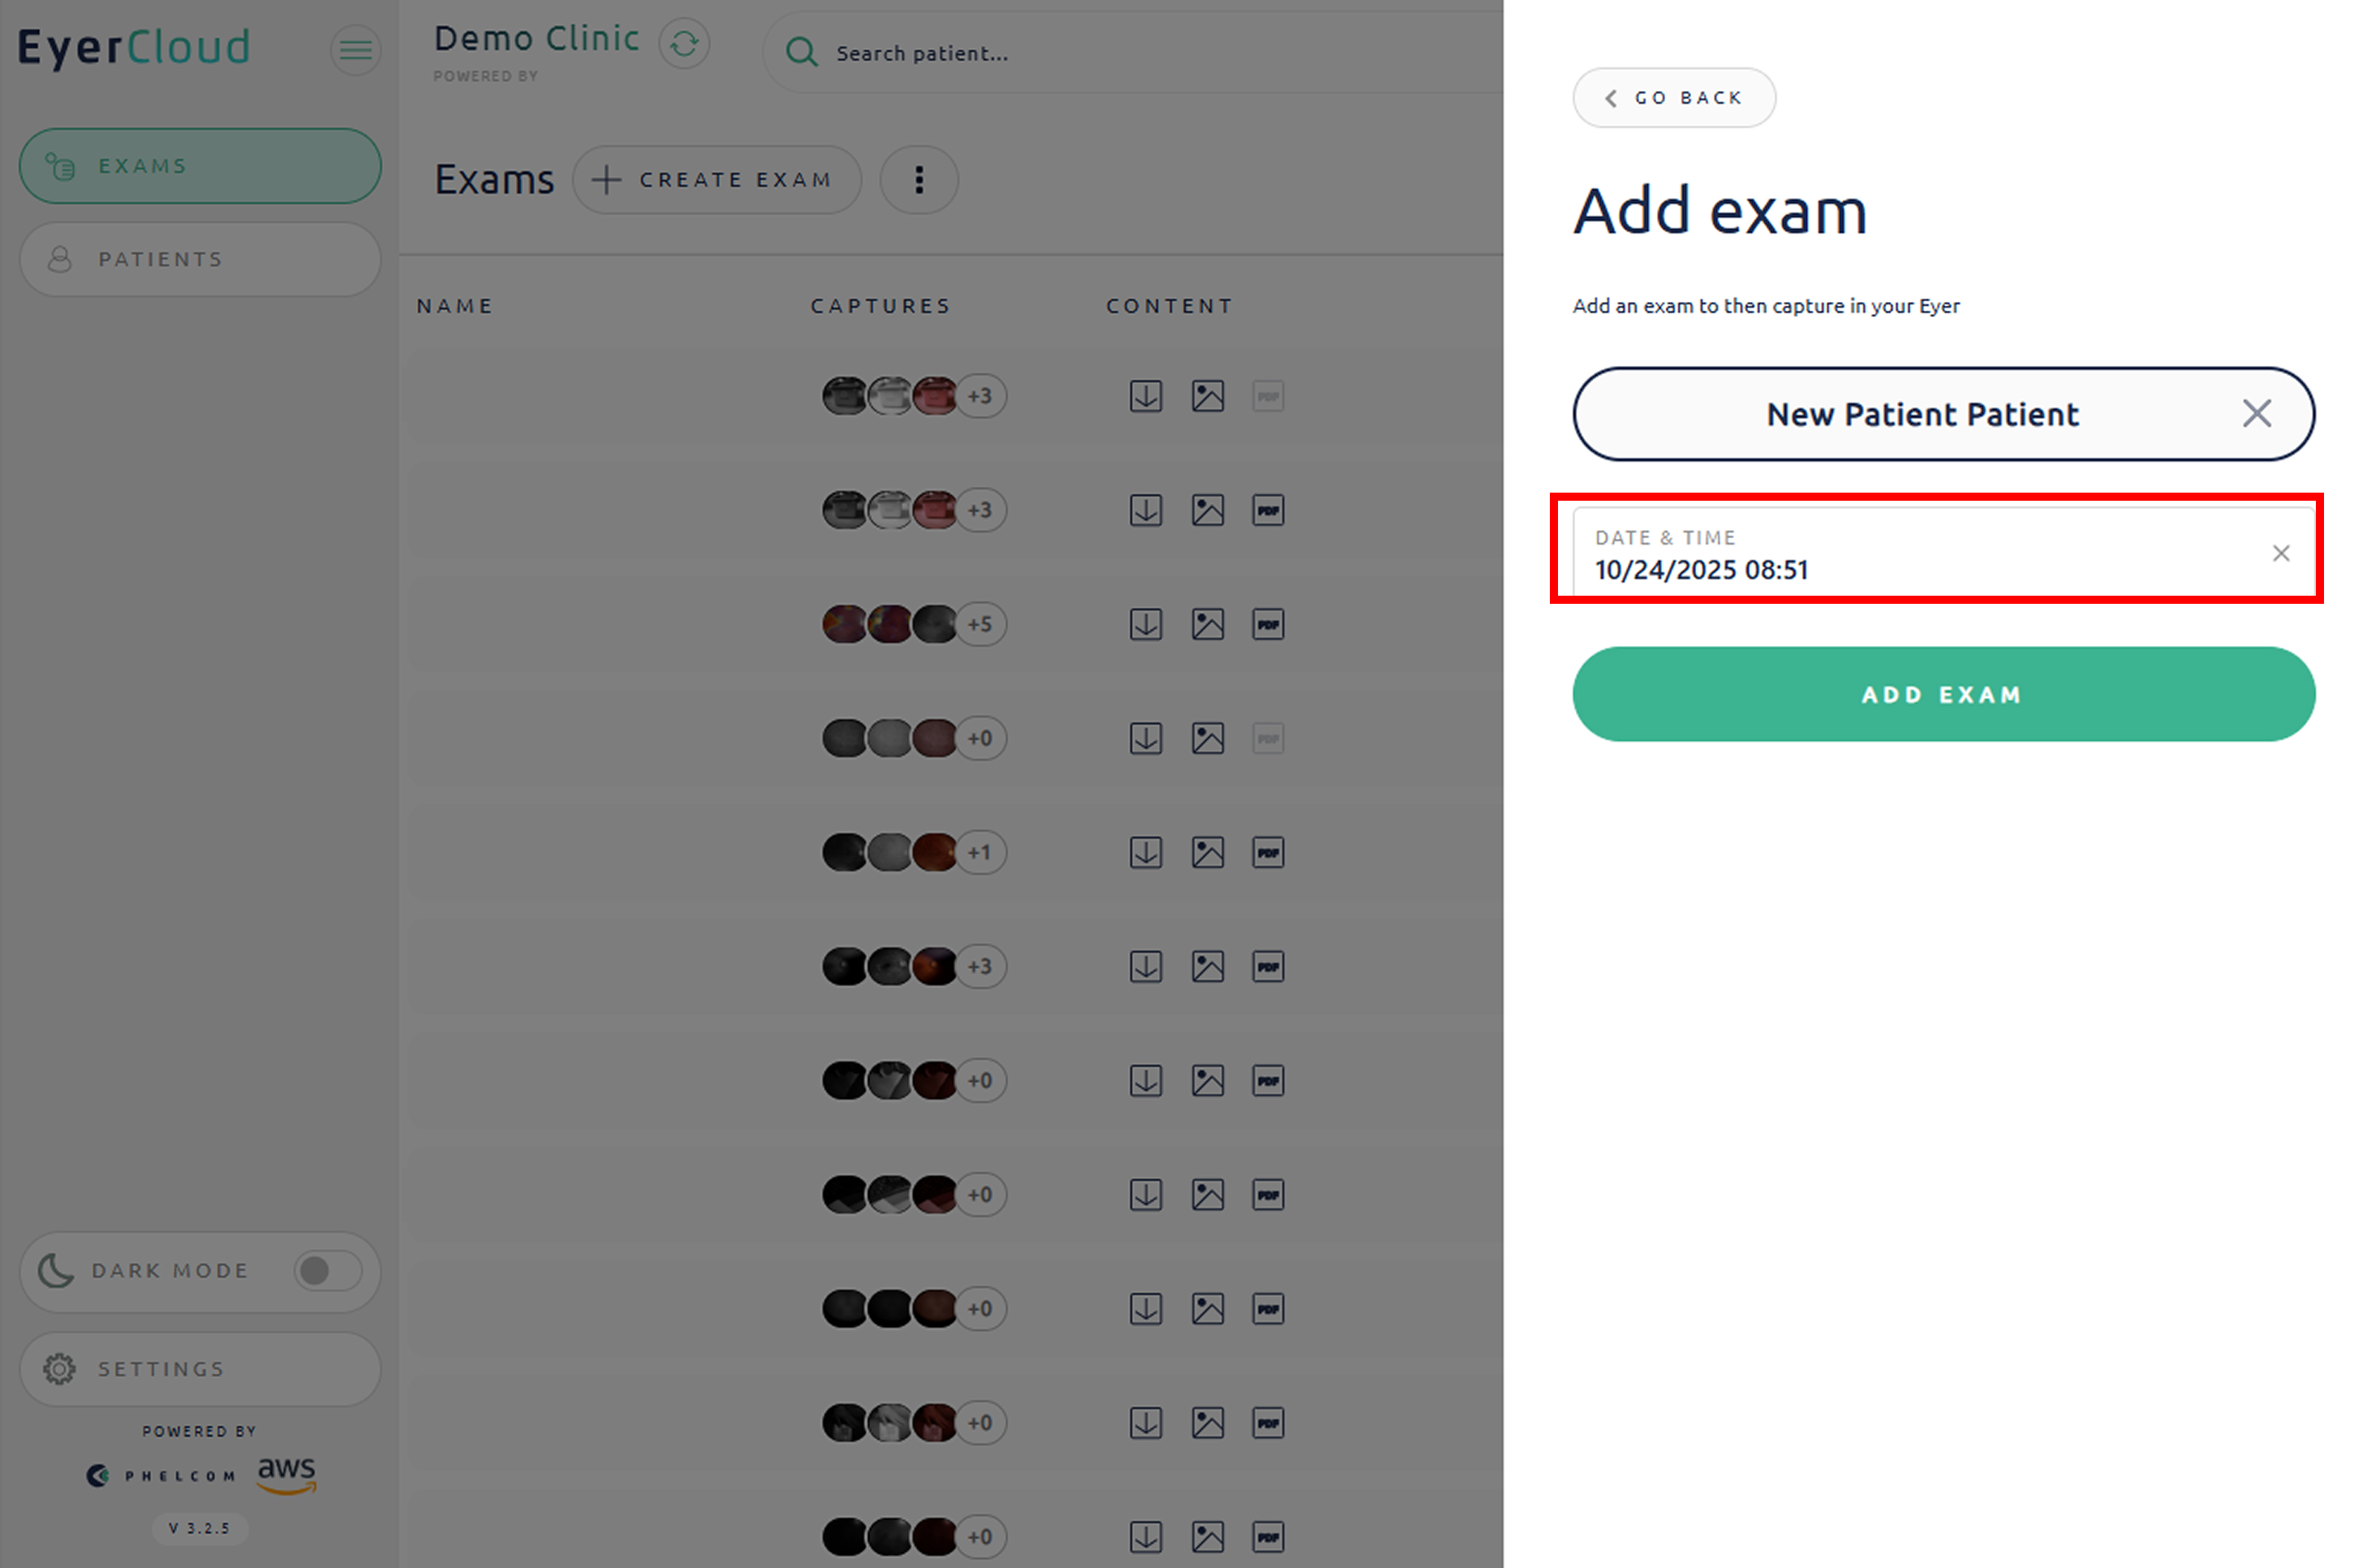
Task: Clear the date & time field
Action: coord(2280,553)
